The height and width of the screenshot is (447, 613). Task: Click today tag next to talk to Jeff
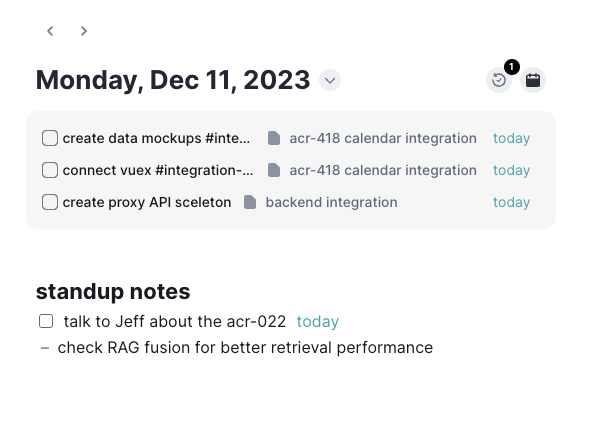pyautogui.click(x=318, y=321)
